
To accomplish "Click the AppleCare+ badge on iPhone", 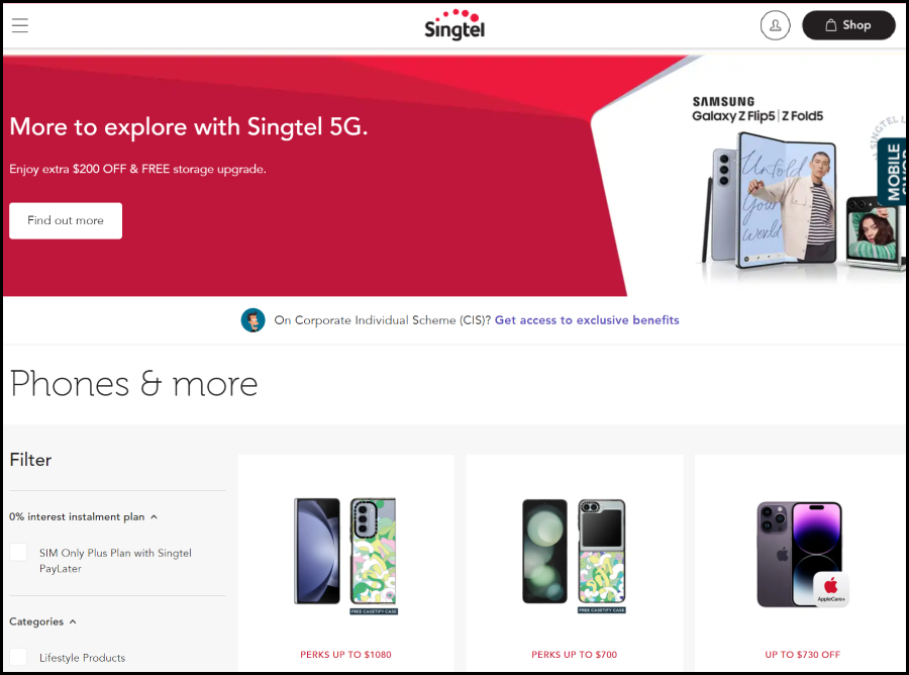I will point(831,589).
